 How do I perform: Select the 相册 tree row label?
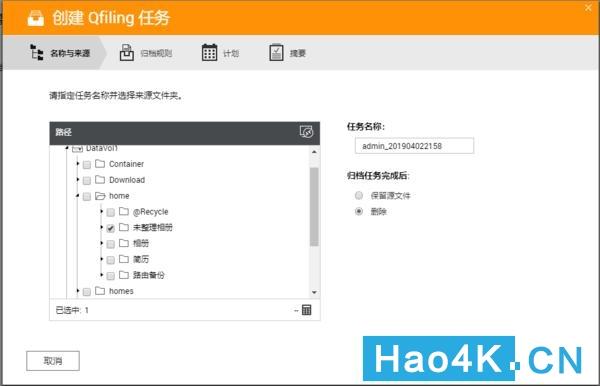[x=140, y=243]
